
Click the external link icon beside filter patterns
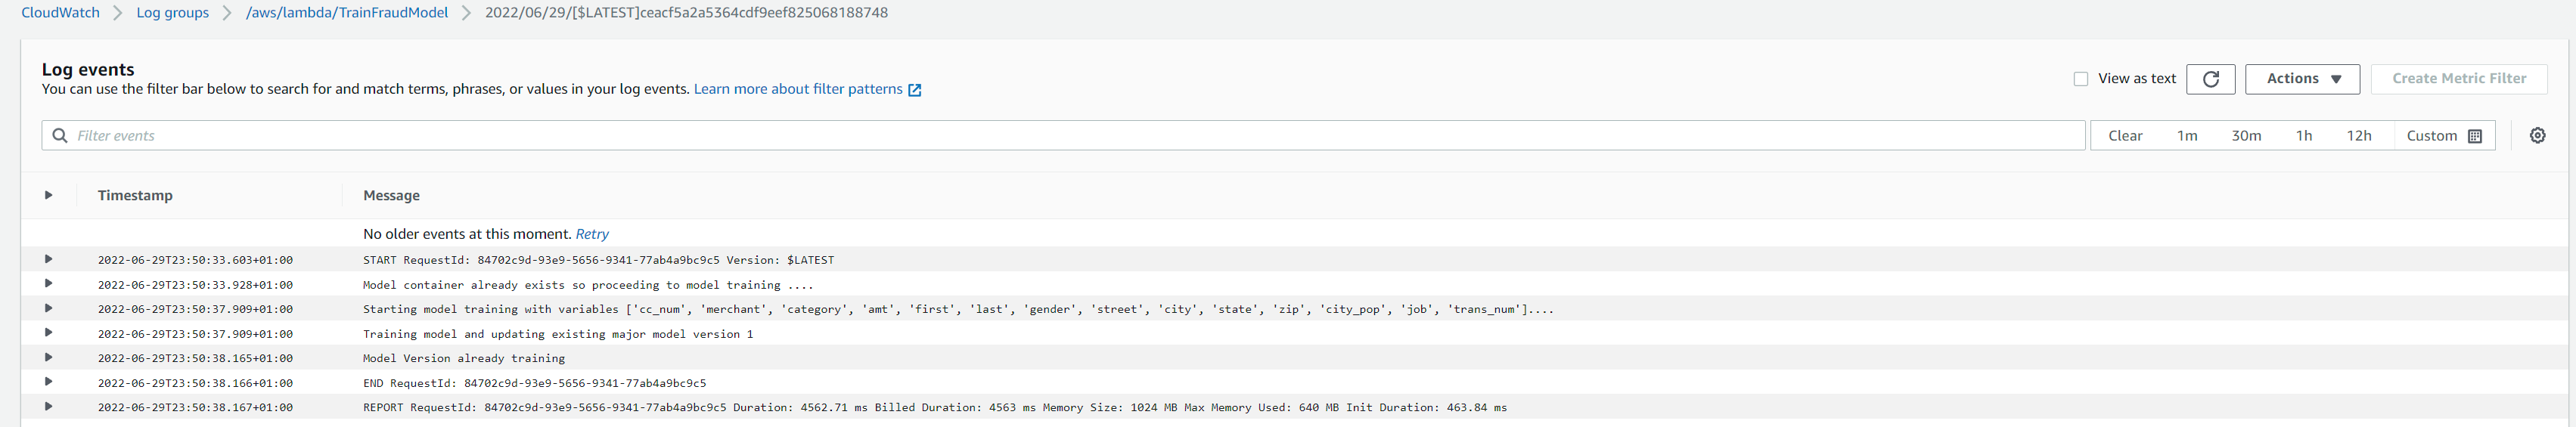(914, 90)
